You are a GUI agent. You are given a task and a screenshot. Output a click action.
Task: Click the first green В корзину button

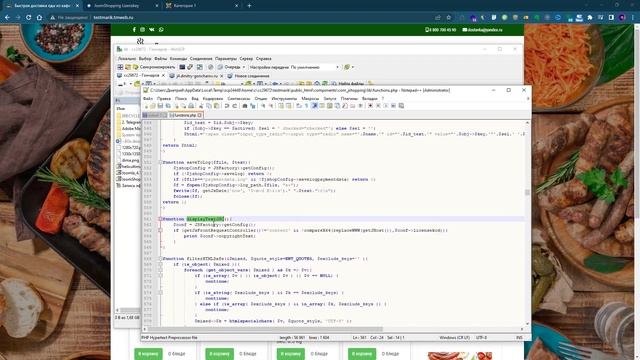[148, 353]
